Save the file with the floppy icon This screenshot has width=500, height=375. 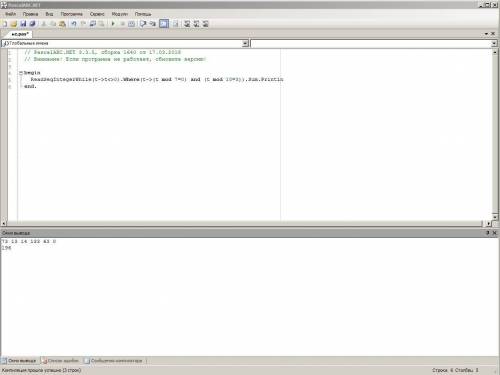pos(23,24)
